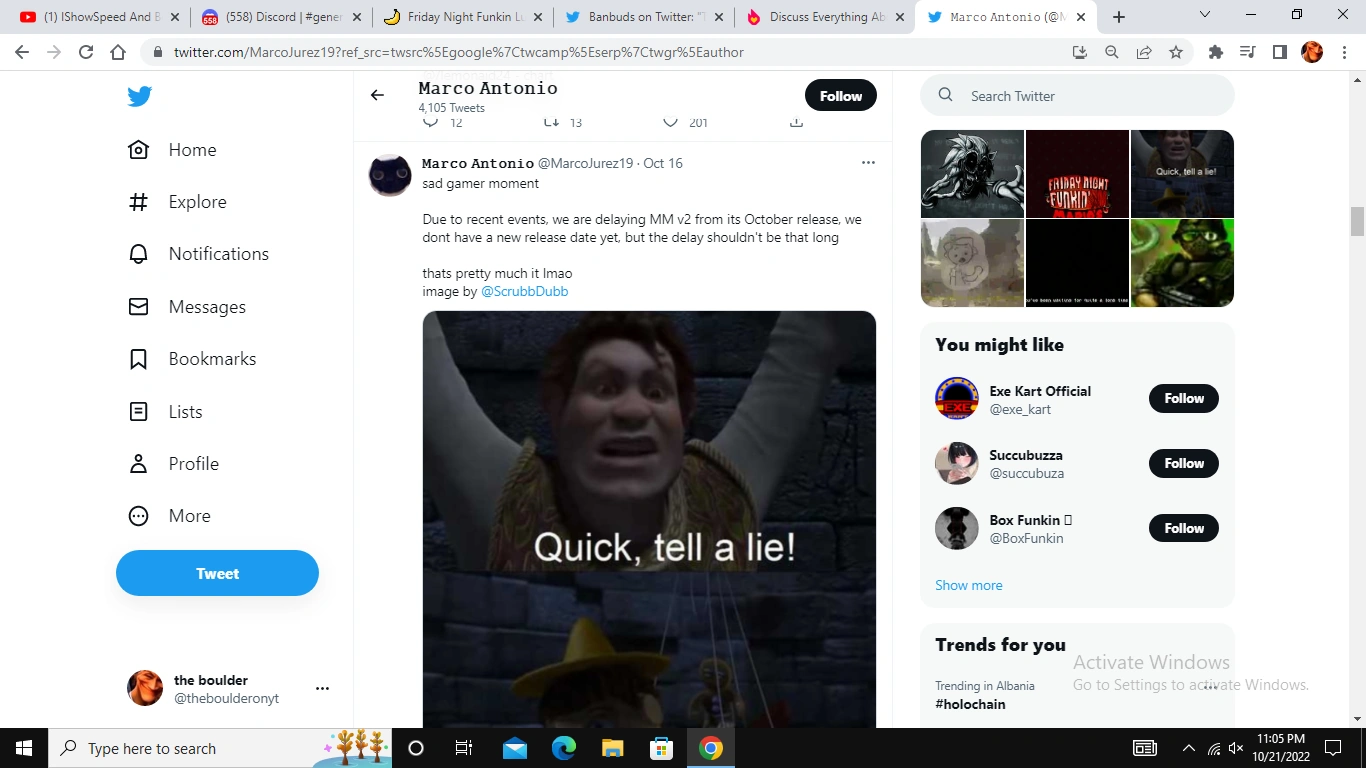Open the #holochain trend
Image resolution: width=1366 pixels, height=768 pixels.
(970, 704)
